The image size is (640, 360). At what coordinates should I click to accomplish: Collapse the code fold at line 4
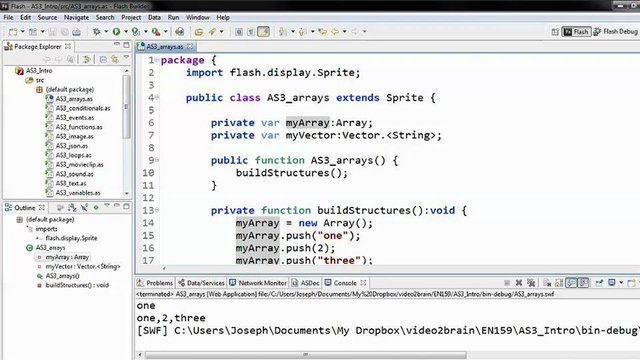click(x=157, y=97)
